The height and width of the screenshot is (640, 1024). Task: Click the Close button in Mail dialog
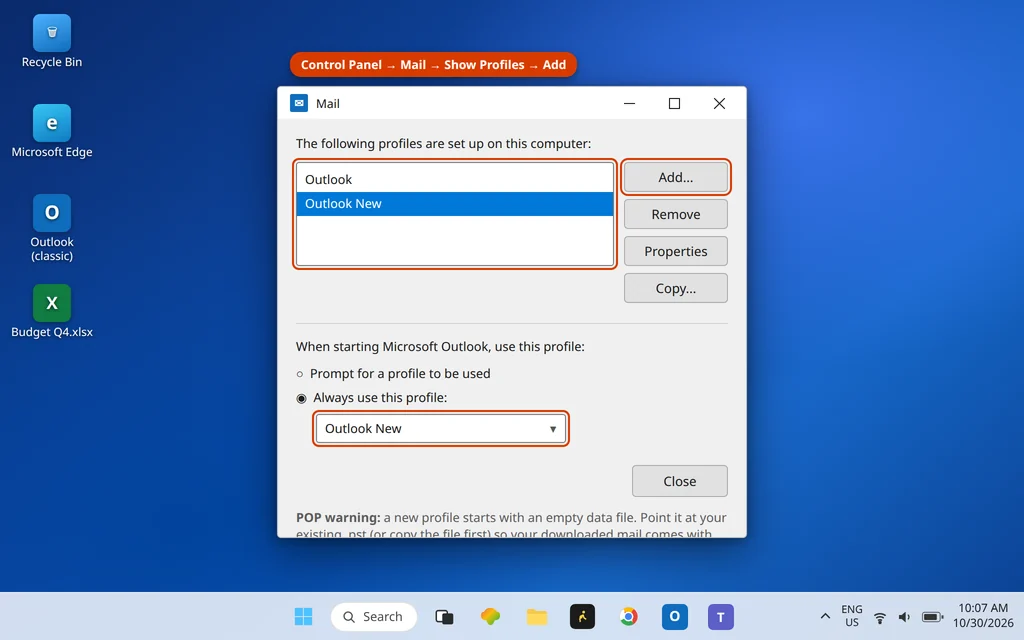click(679, 481)
